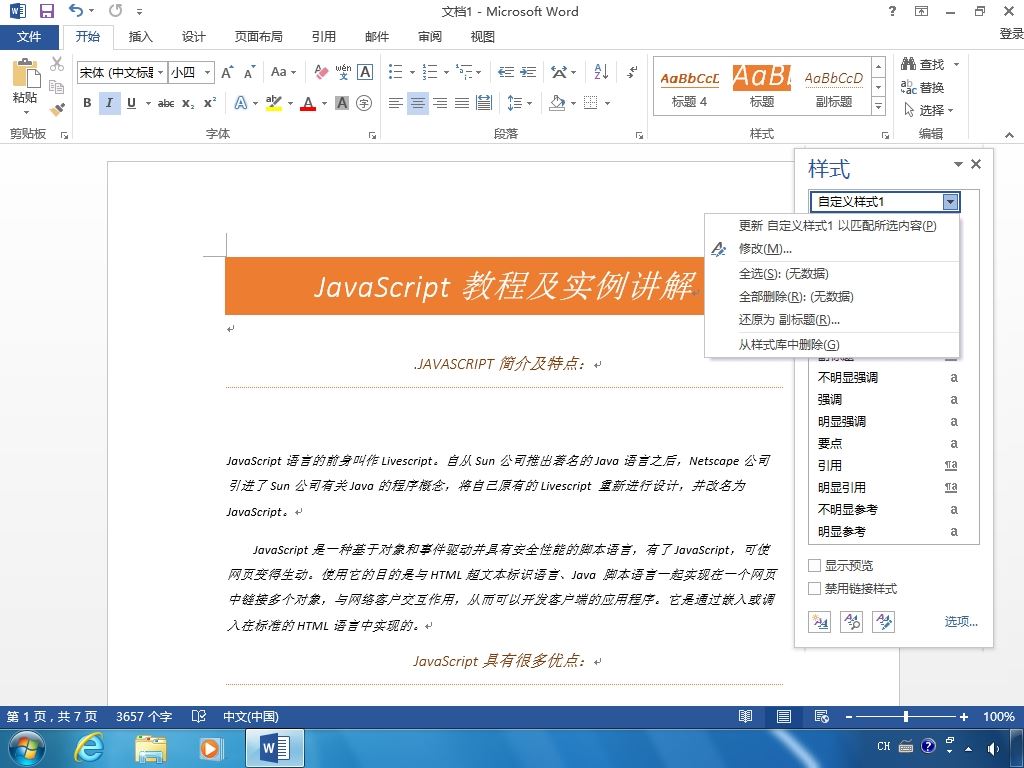The width and height of the screenshot is (1024, 768).
Task: Click the Show paragraph marks icon
Action: 632,72
